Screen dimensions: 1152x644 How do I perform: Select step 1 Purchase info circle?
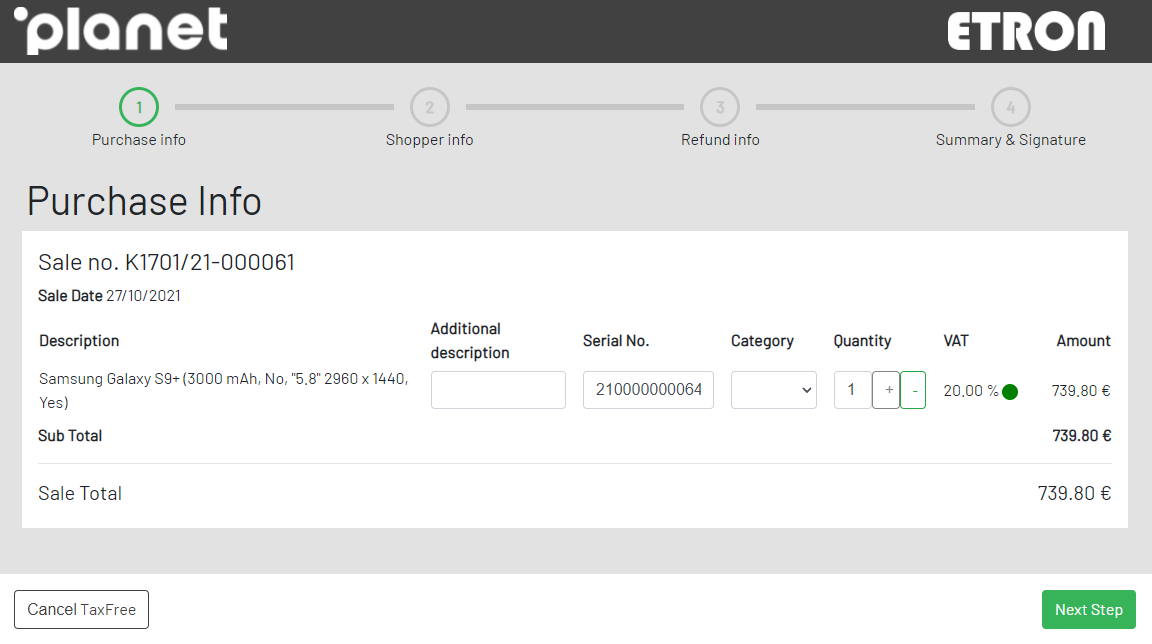(x=139, y=107)
